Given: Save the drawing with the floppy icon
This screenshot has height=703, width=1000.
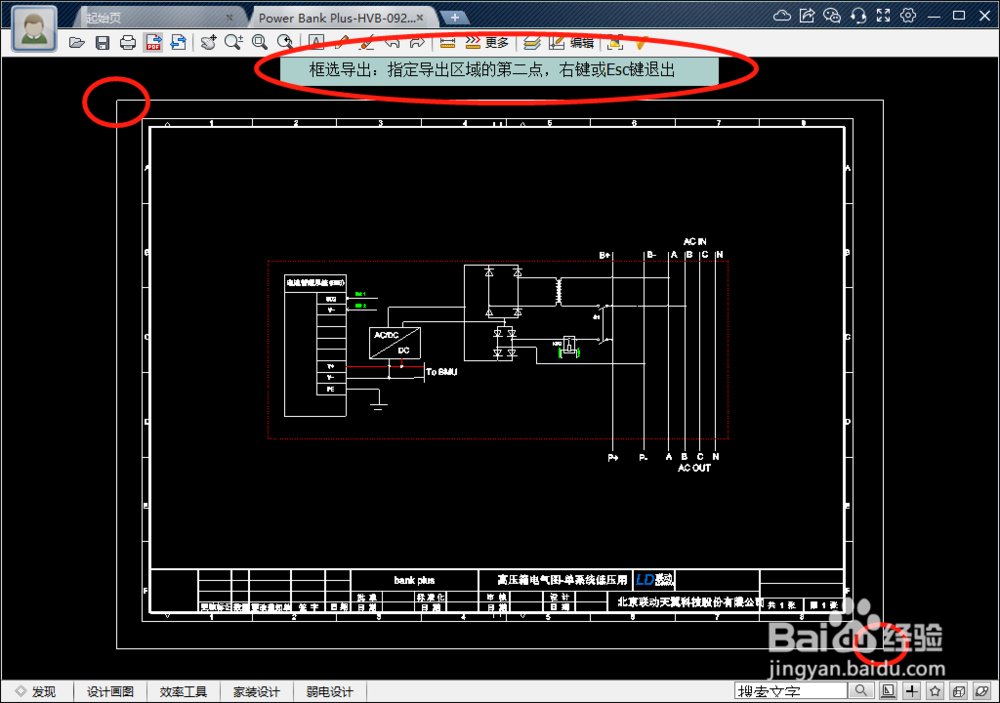Looking at the screenshot, I should 103,43.
